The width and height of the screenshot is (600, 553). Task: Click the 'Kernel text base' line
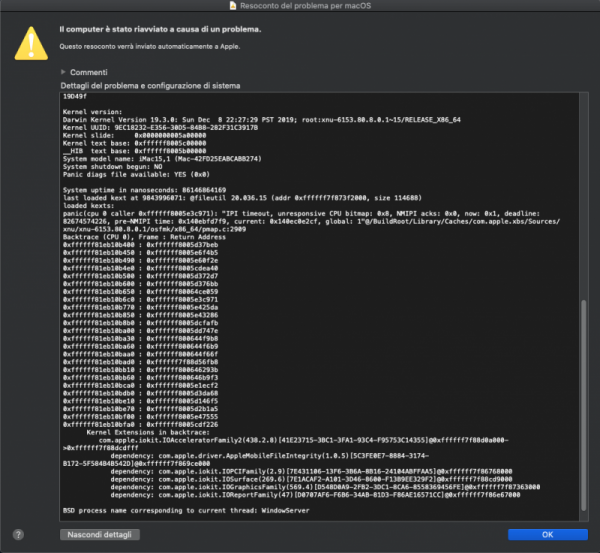134,143
